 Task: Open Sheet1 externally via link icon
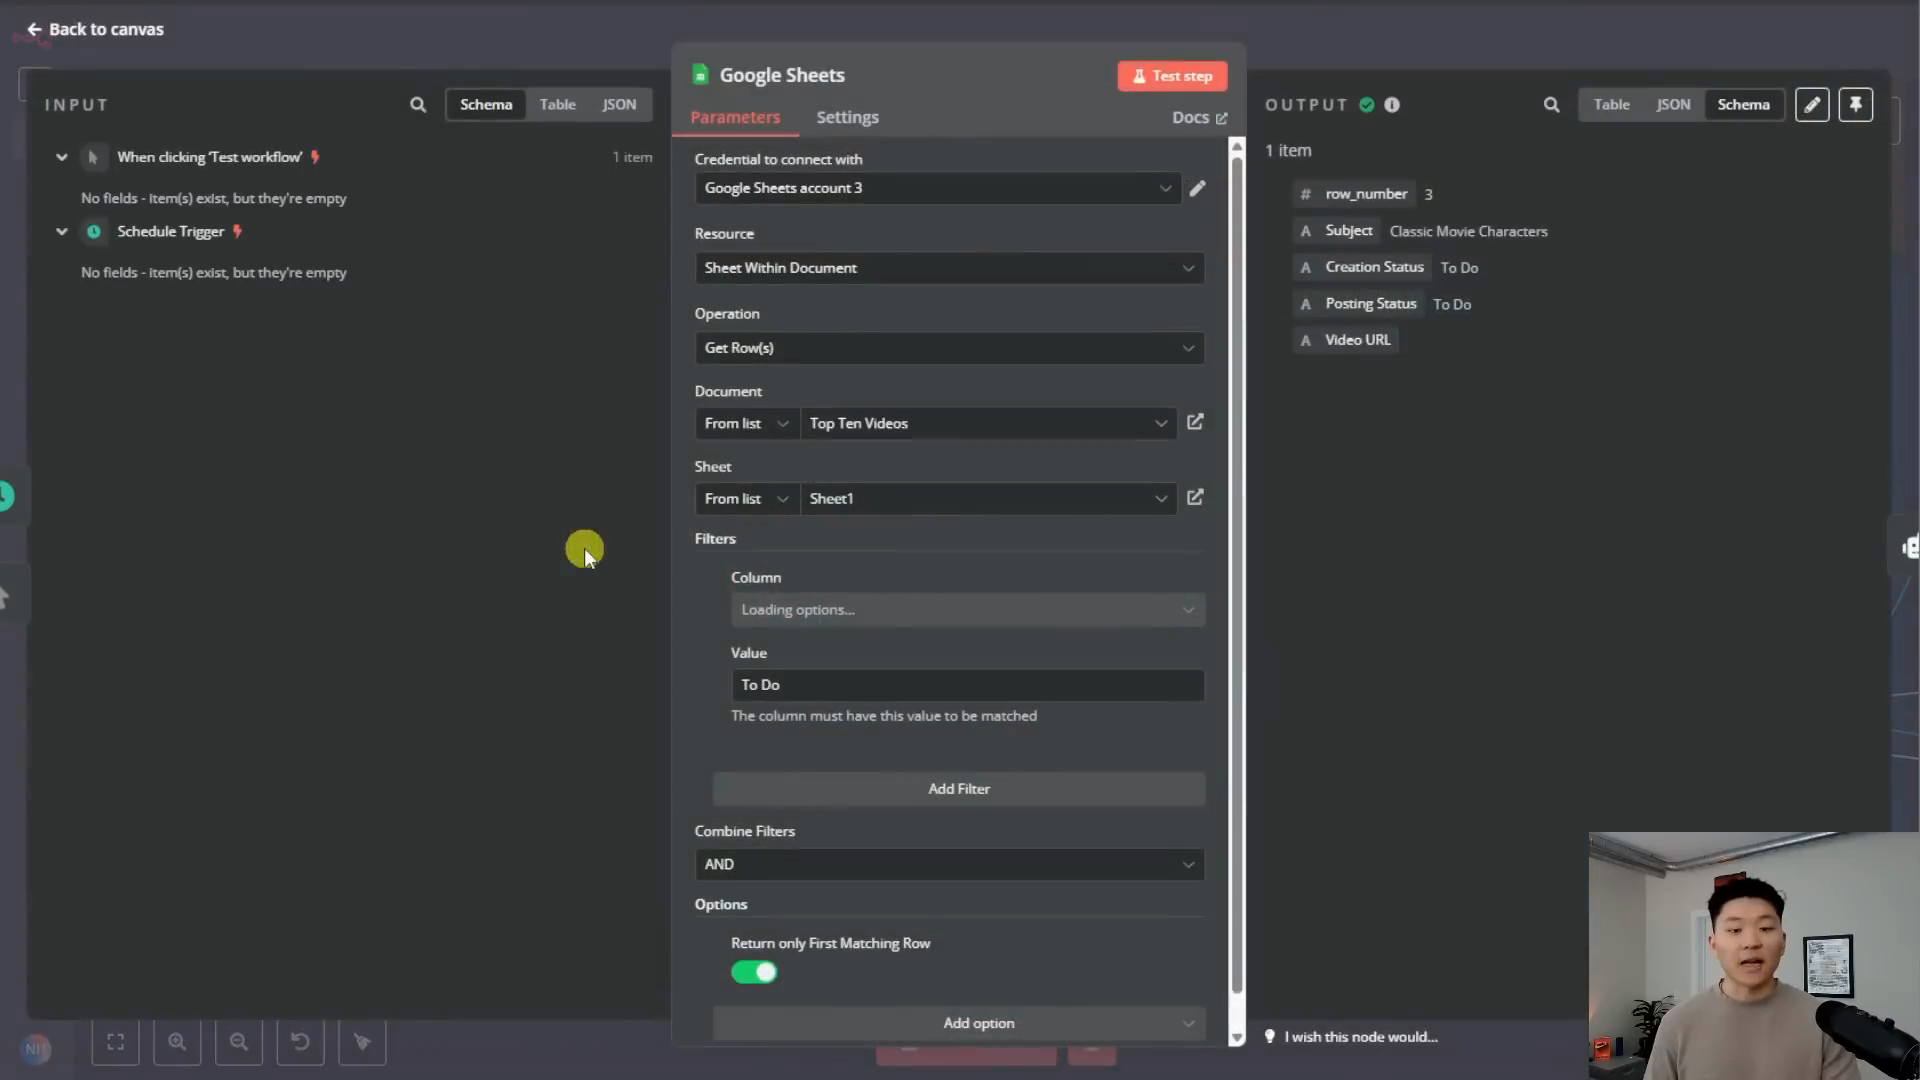1195,497
